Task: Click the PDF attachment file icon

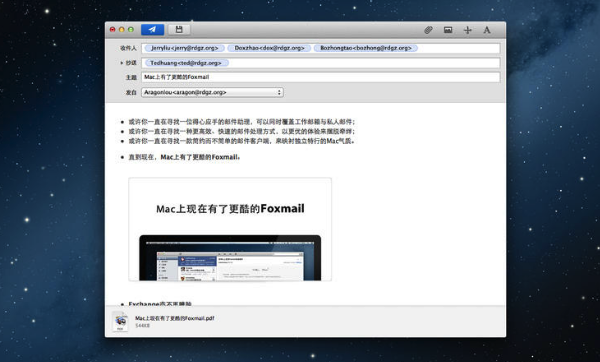Action: (x=120, y=321)
